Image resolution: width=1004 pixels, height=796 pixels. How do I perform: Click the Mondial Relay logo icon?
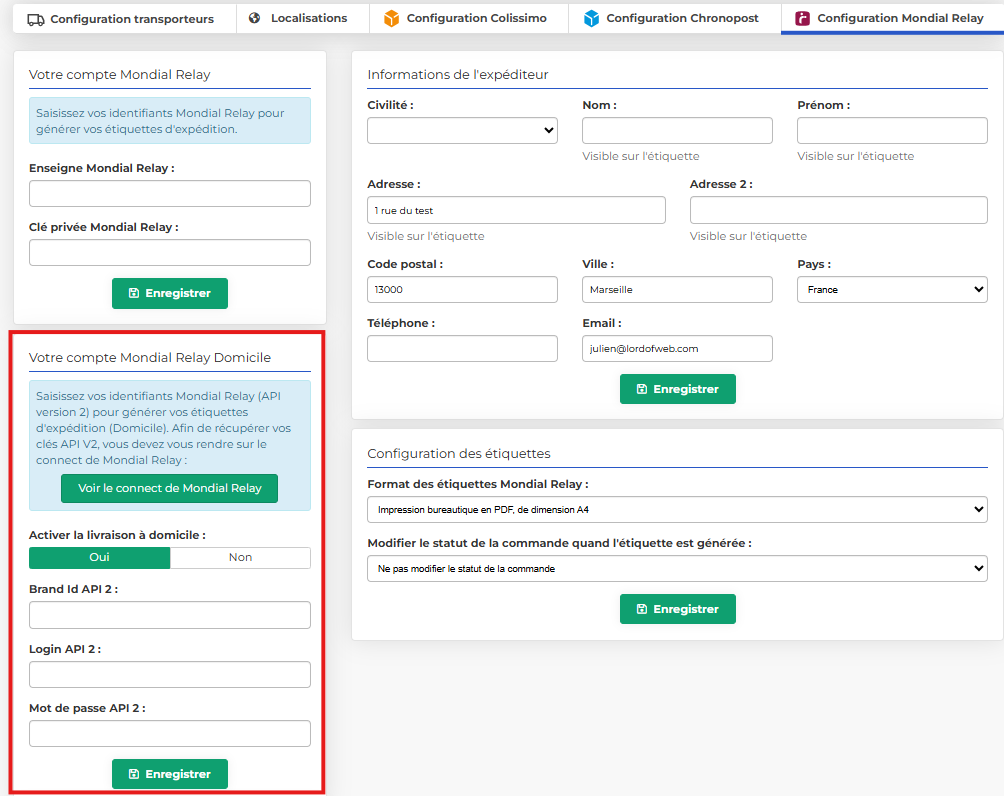tap(802, 18)
